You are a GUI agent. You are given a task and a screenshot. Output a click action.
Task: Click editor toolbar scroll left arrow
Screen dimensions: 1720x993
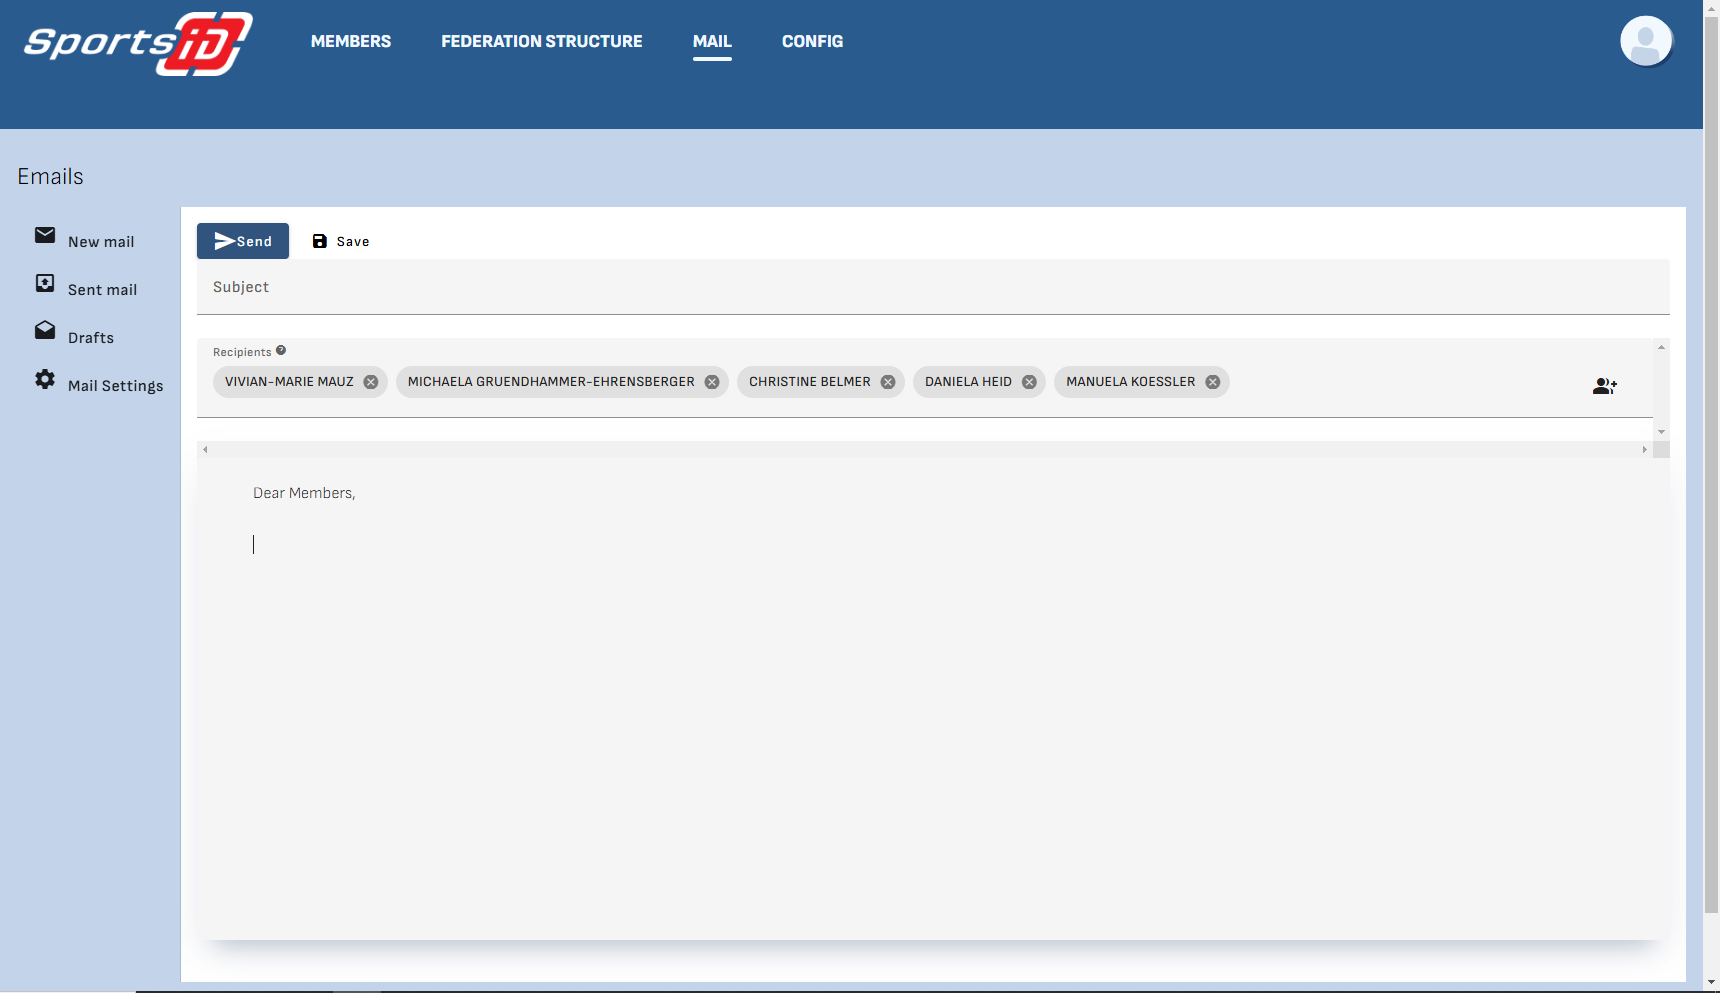(205, 450)
